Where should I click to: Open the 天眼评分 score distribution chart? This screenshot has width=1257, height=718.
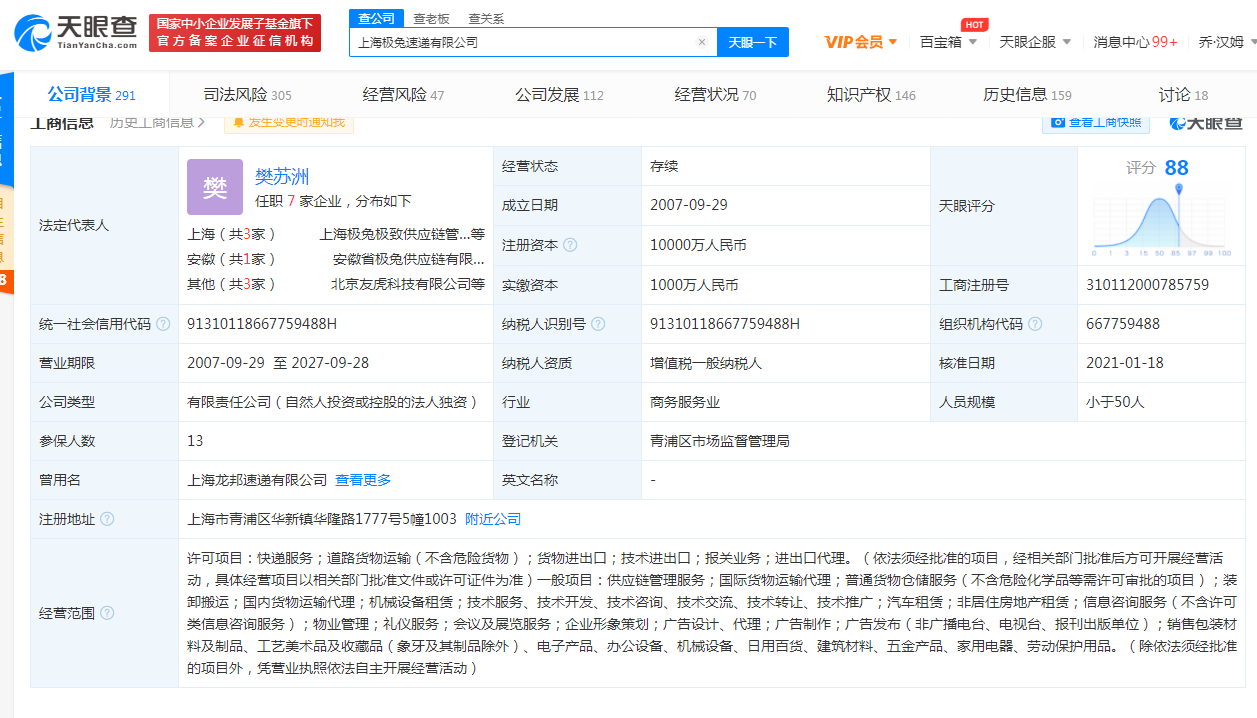[1160, 218]
